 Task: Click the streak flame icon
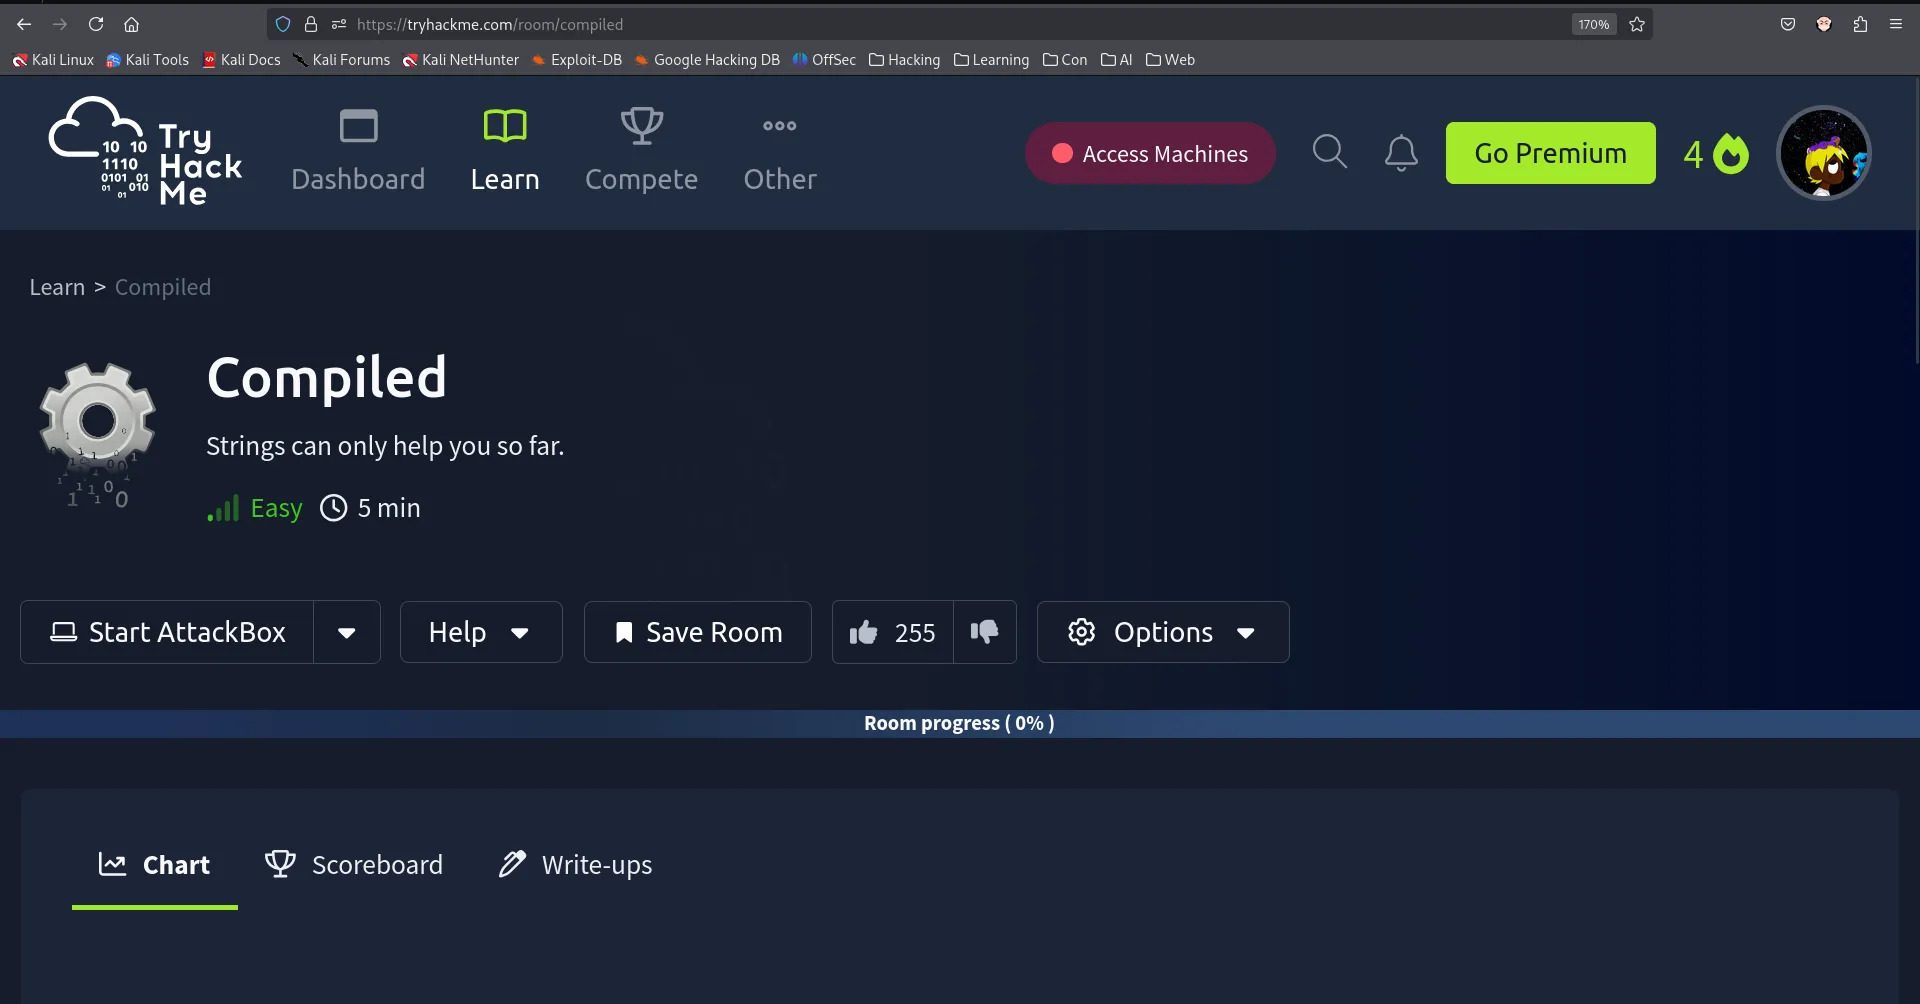pyautogui.click(x=1730, y=154)
